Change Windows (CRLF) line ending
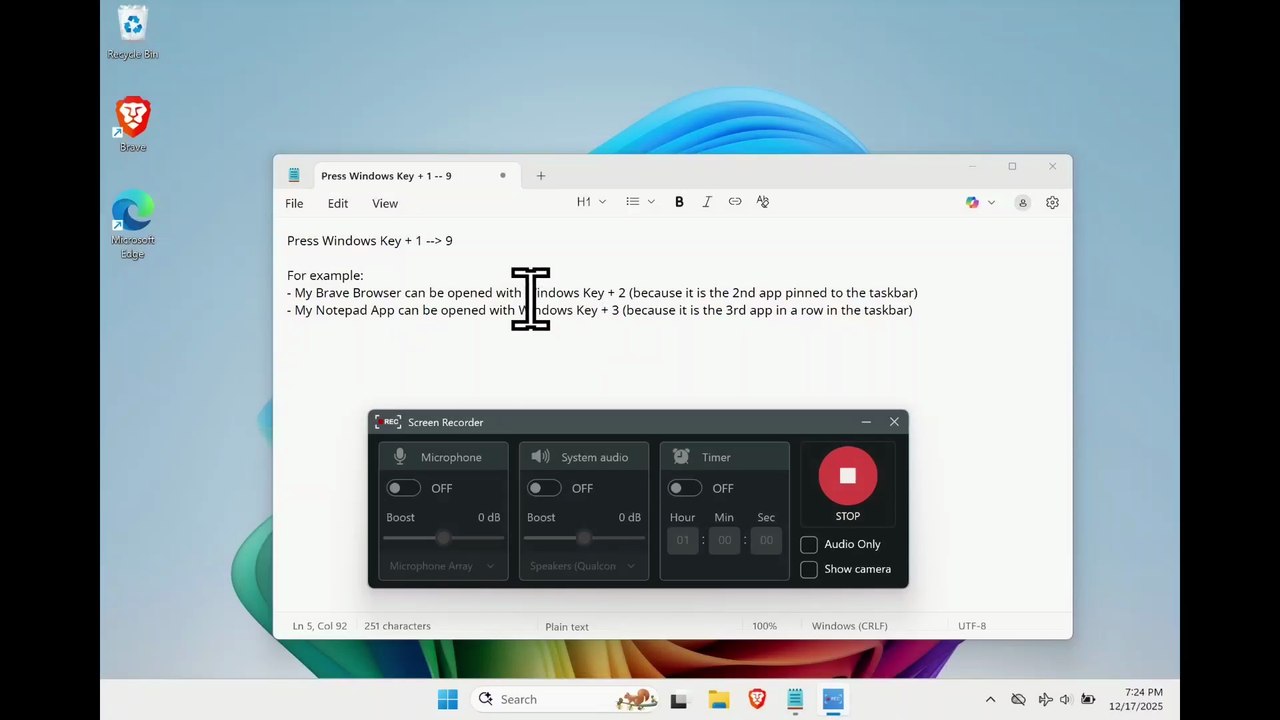This screenshot has width=1280, height=720. (849, 626)
